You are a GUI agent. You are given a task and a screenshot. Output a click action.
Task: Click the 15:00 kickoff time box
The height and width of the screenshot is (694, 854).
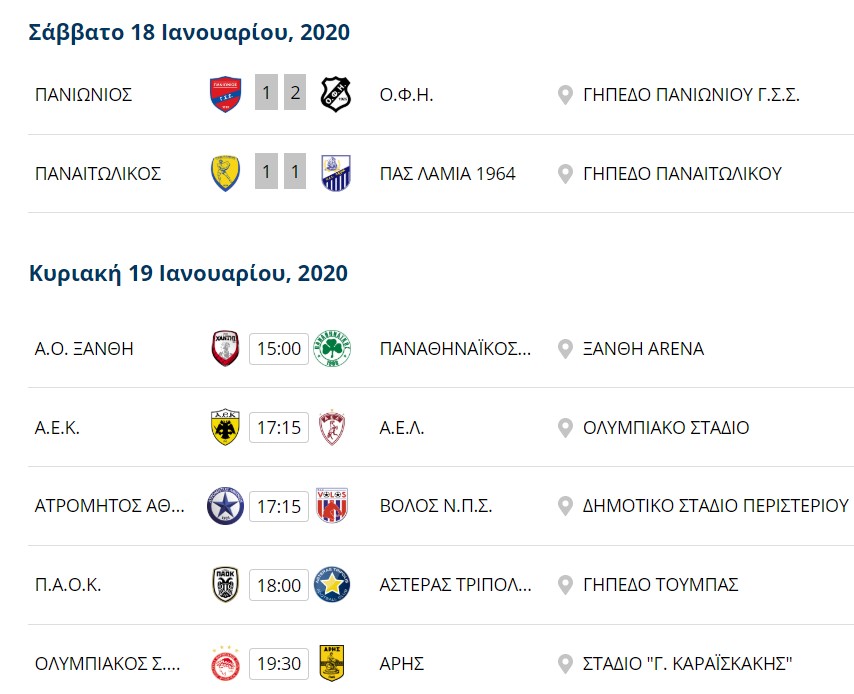tap(279, 349)
